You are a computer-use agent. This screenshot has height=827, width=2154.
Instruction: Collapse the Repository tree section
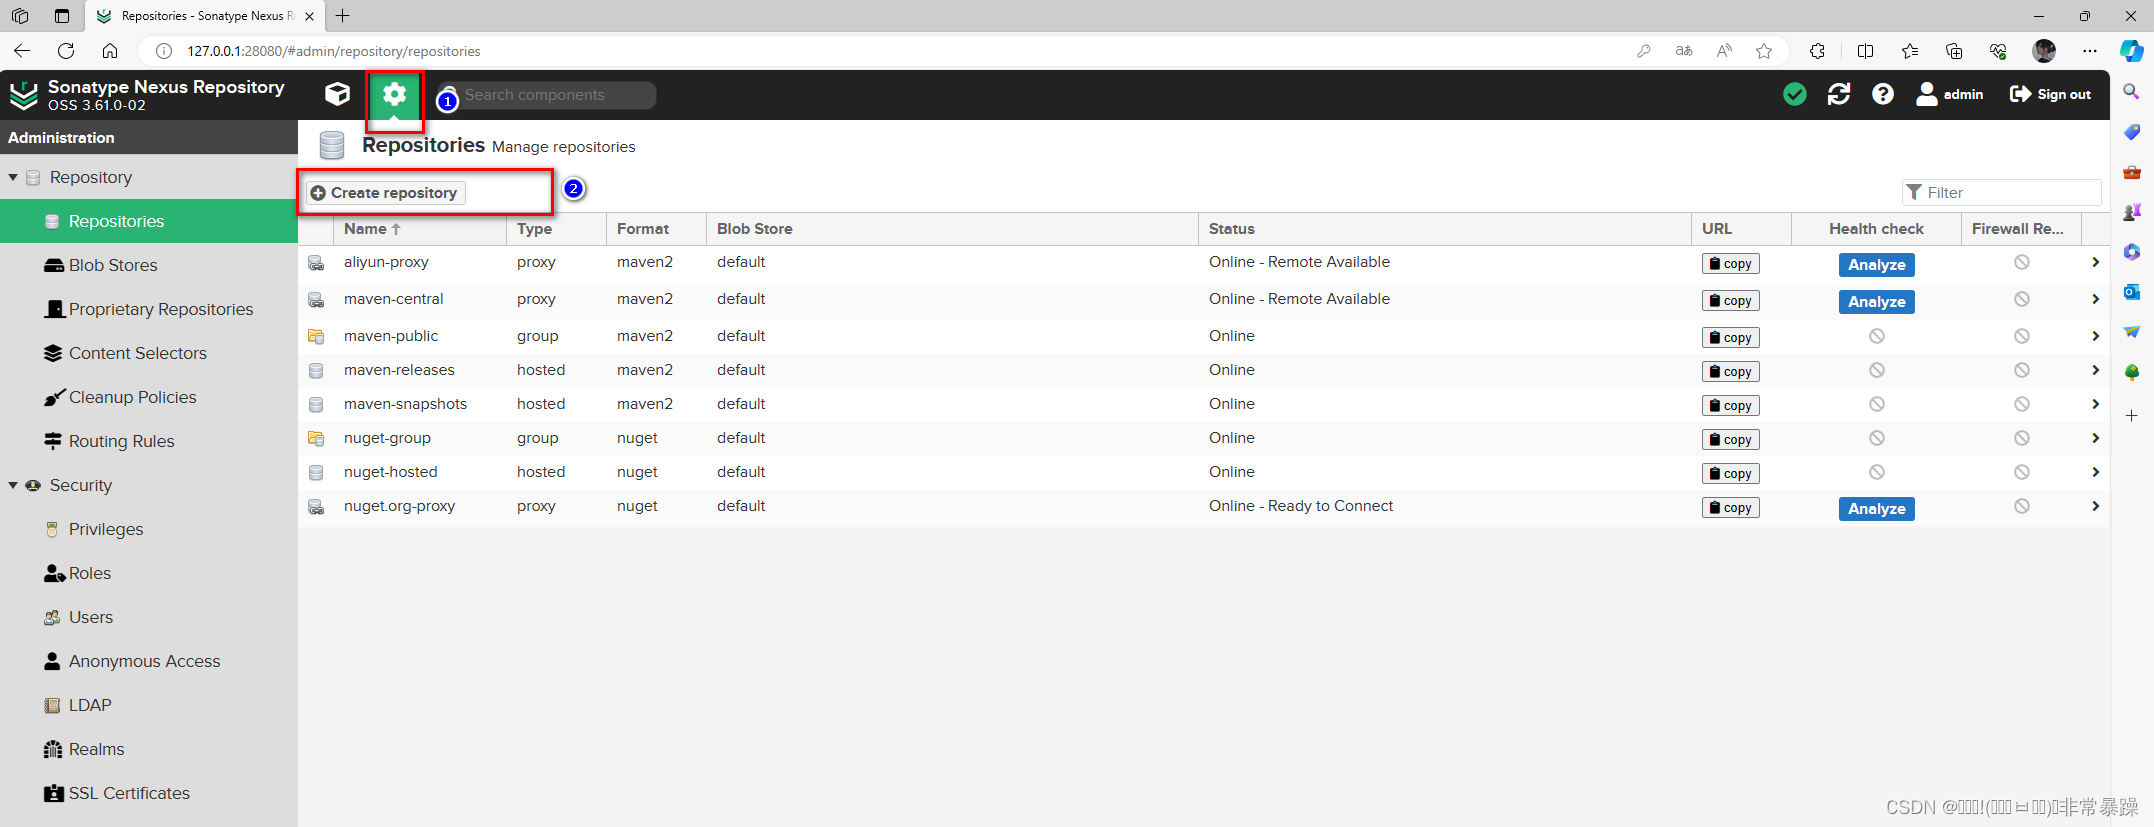[x=13, y=177]
